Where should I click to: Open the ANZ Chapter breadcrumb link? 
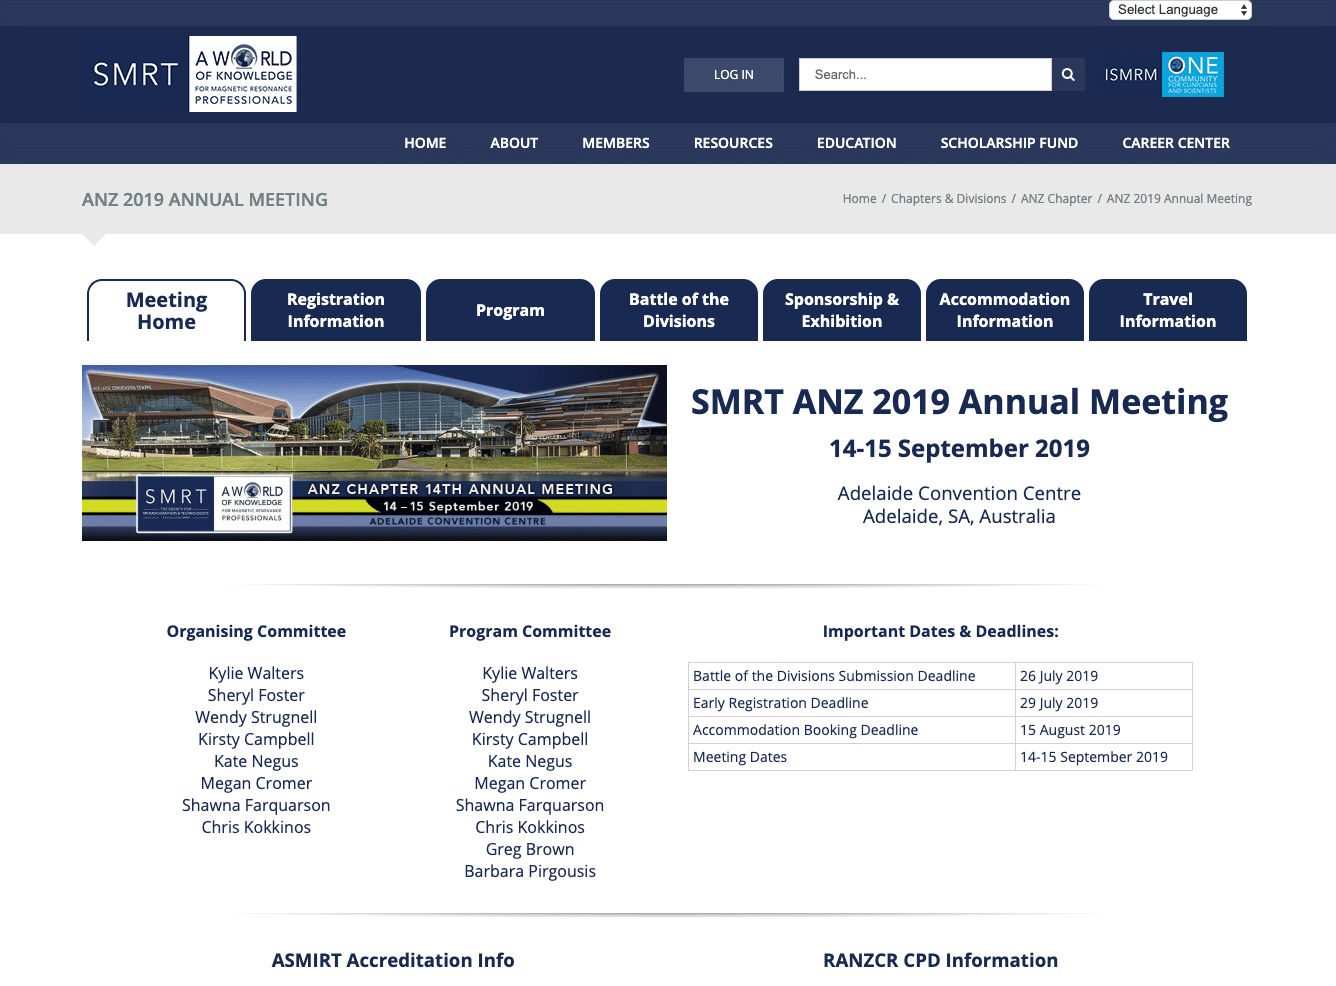[1056, 198]
